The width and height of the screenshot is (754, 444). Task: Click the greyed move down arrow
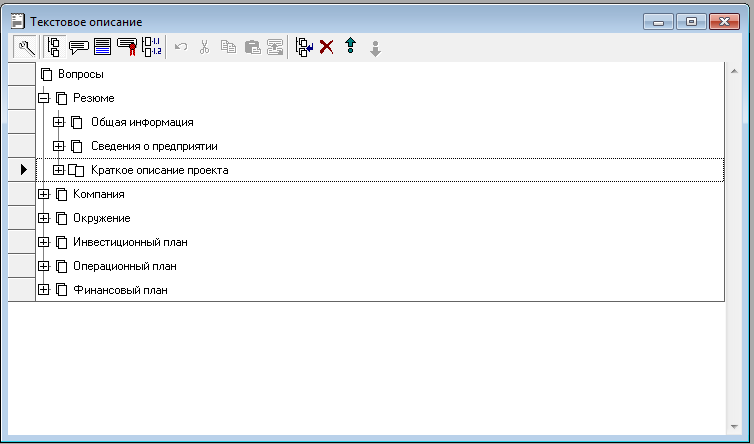(376, 49)
